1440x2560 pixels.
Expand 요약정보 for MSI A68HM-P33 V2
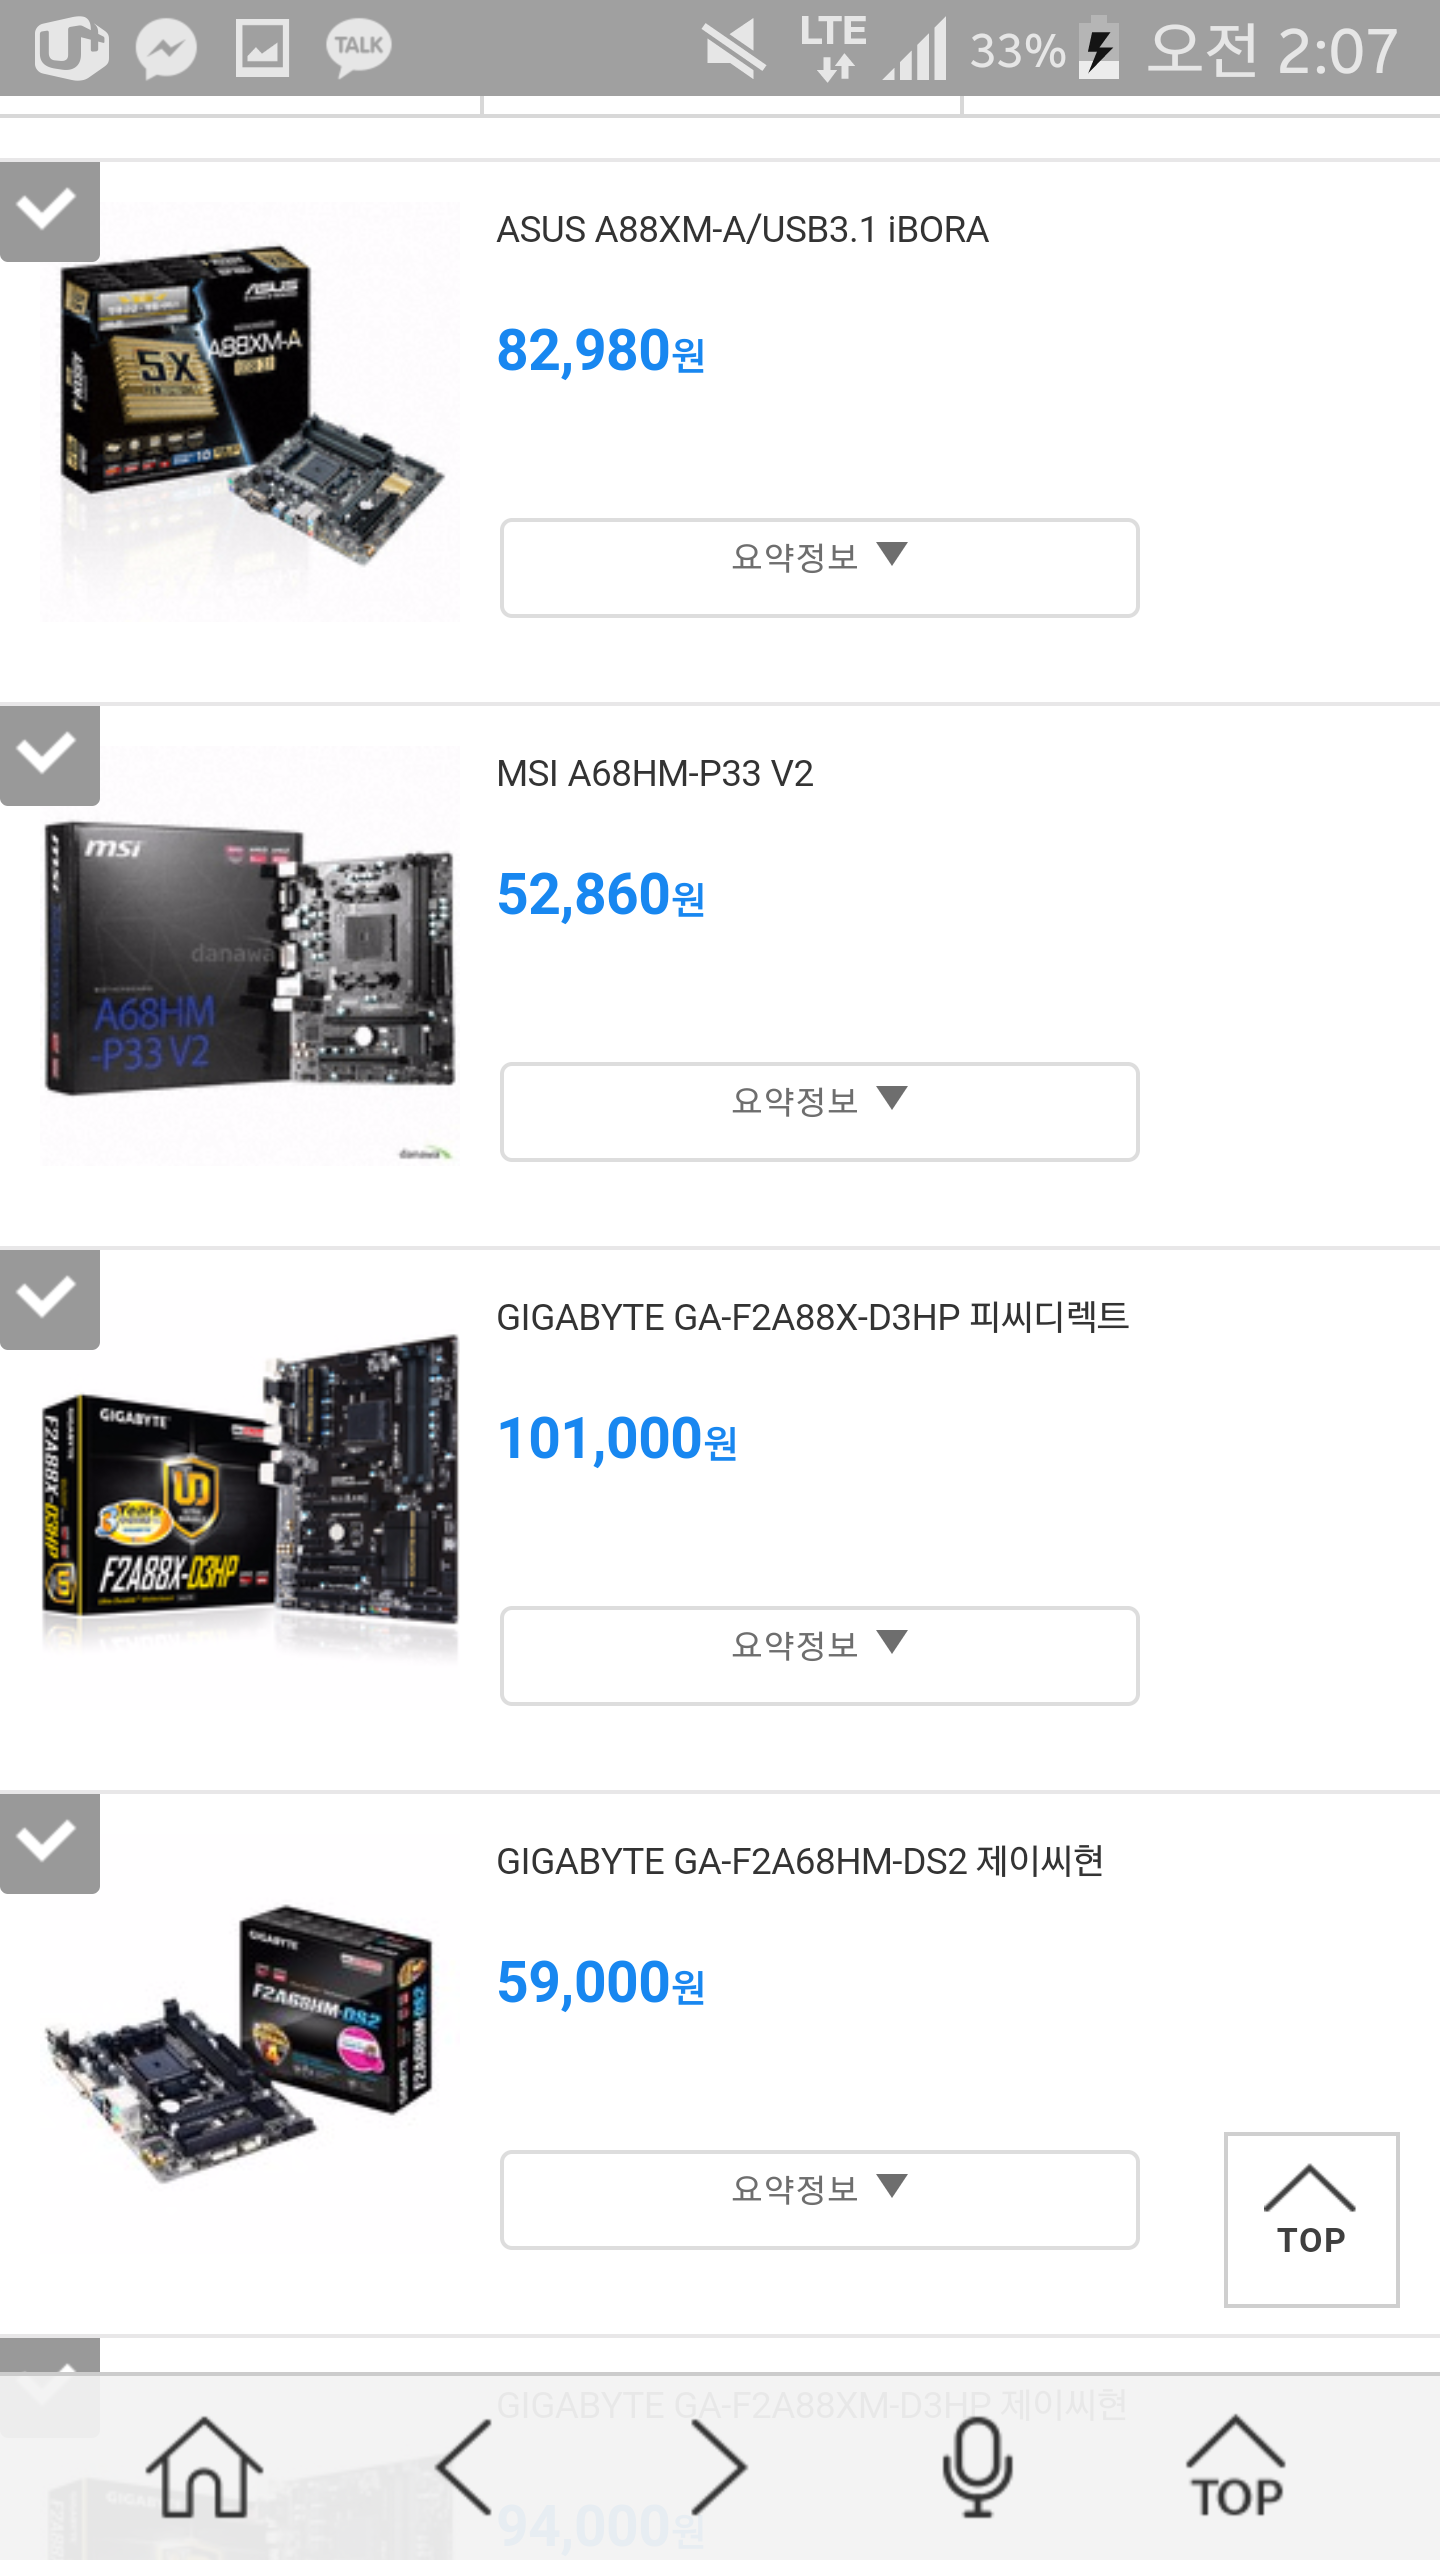[x=819, y=1111]
